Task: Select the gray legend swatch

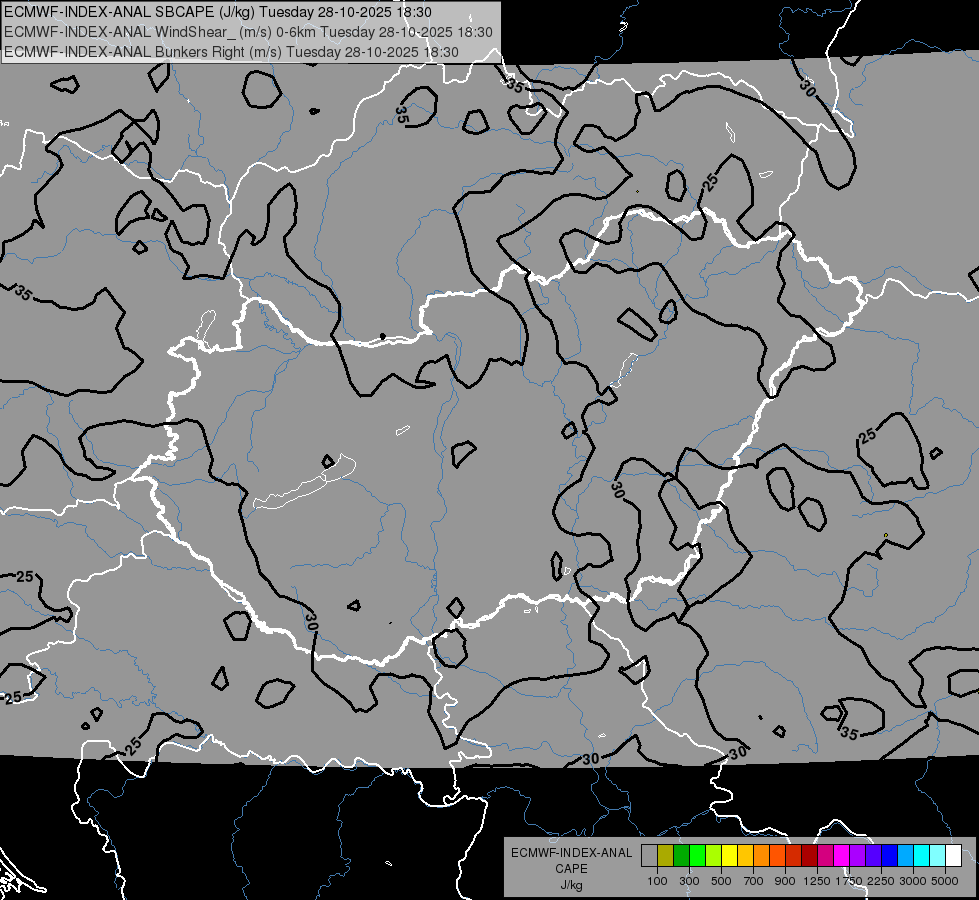Action: coord(649,856)
